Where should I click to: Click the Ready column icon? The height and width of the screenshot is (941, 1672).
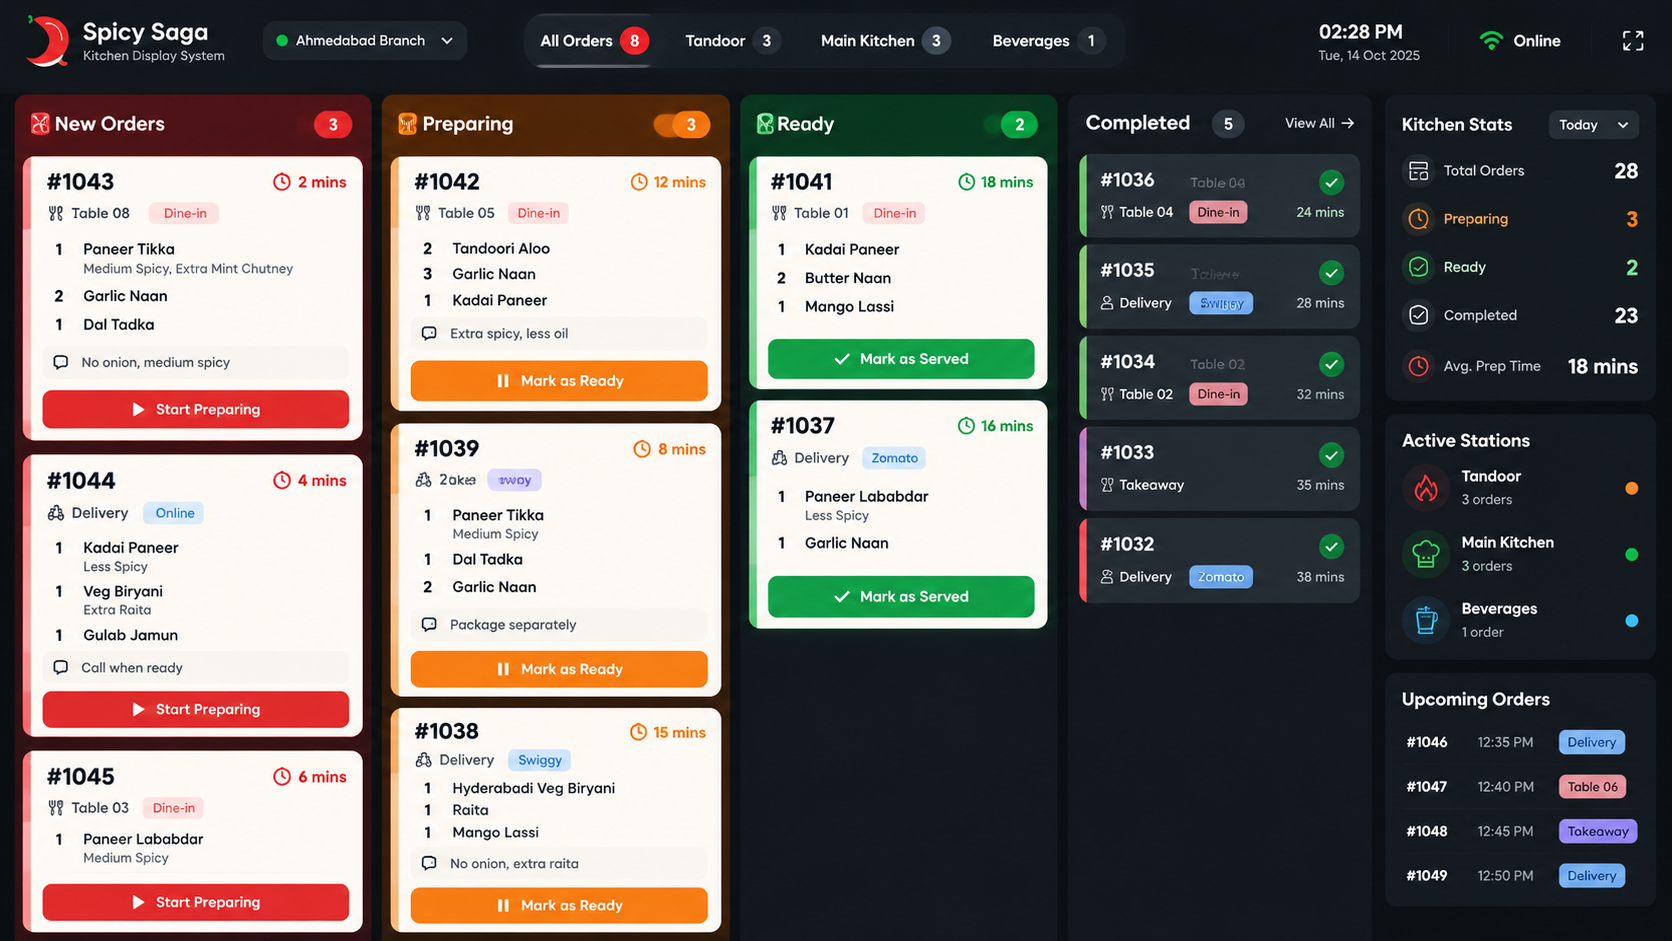(x=765, y=124)
